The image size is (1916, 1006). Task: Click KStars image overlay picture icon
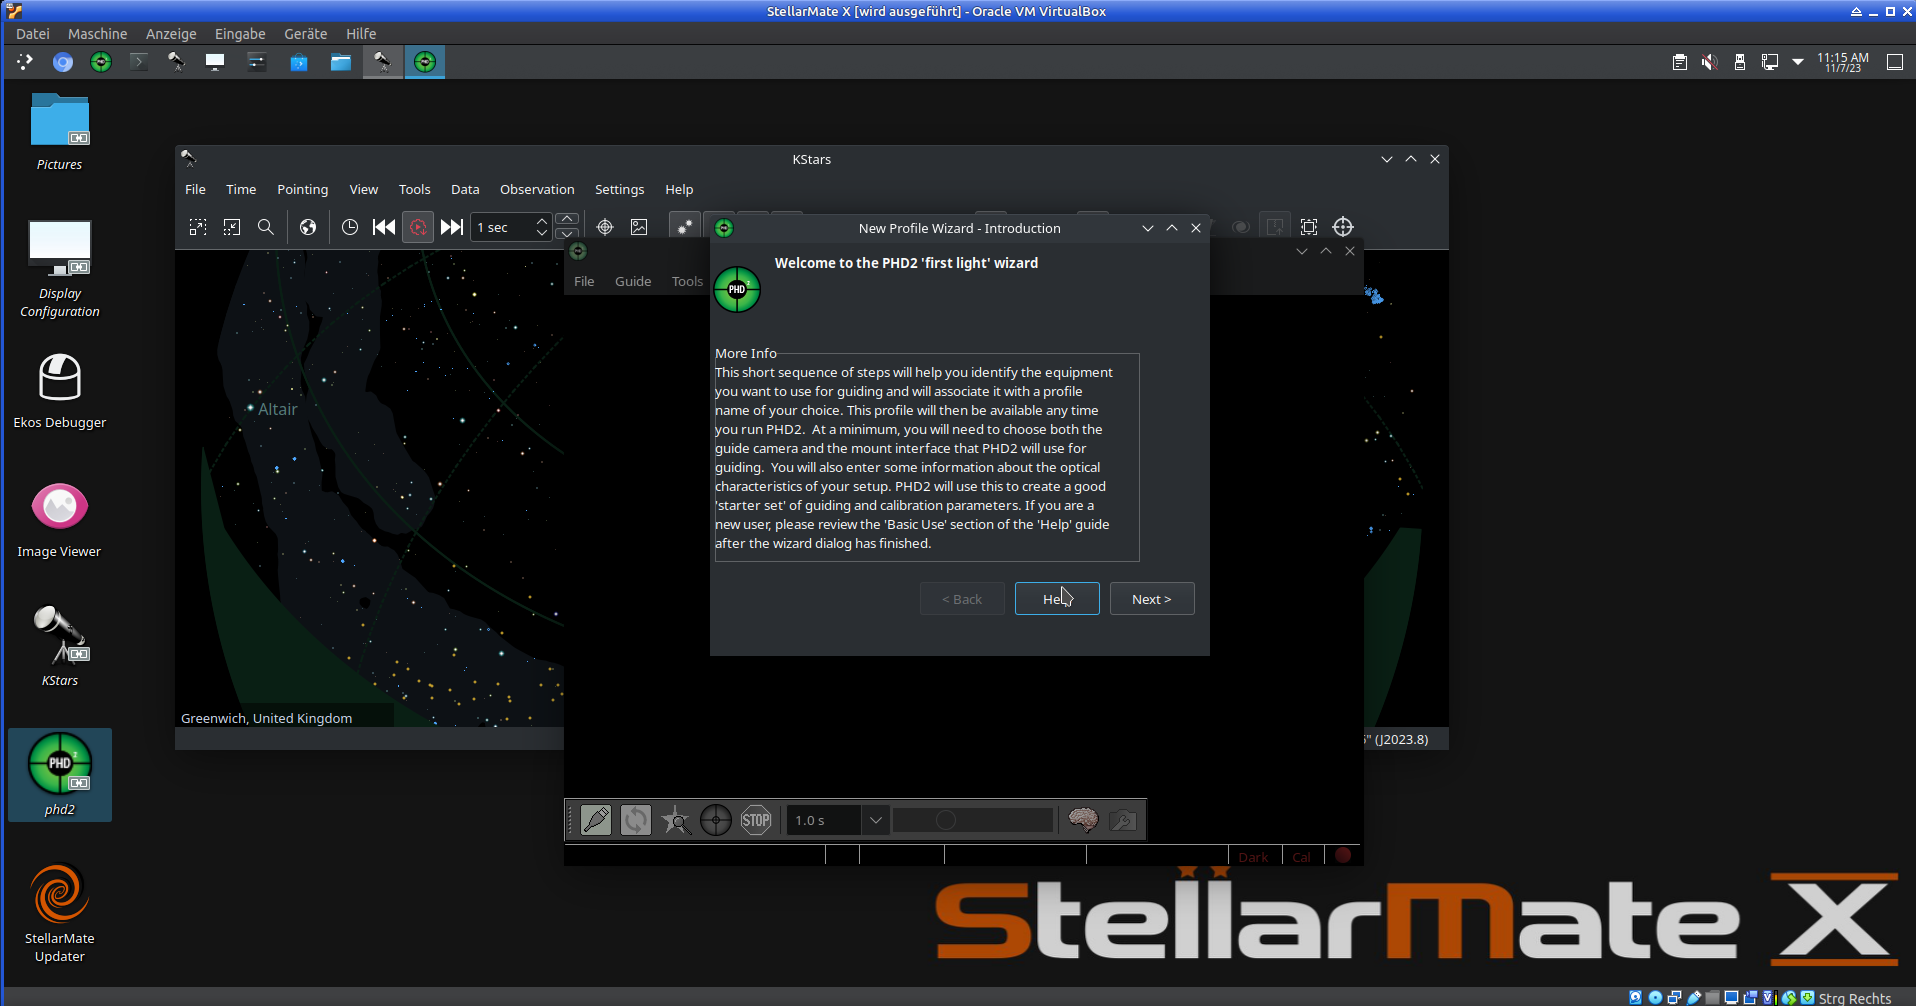point(639,227)
